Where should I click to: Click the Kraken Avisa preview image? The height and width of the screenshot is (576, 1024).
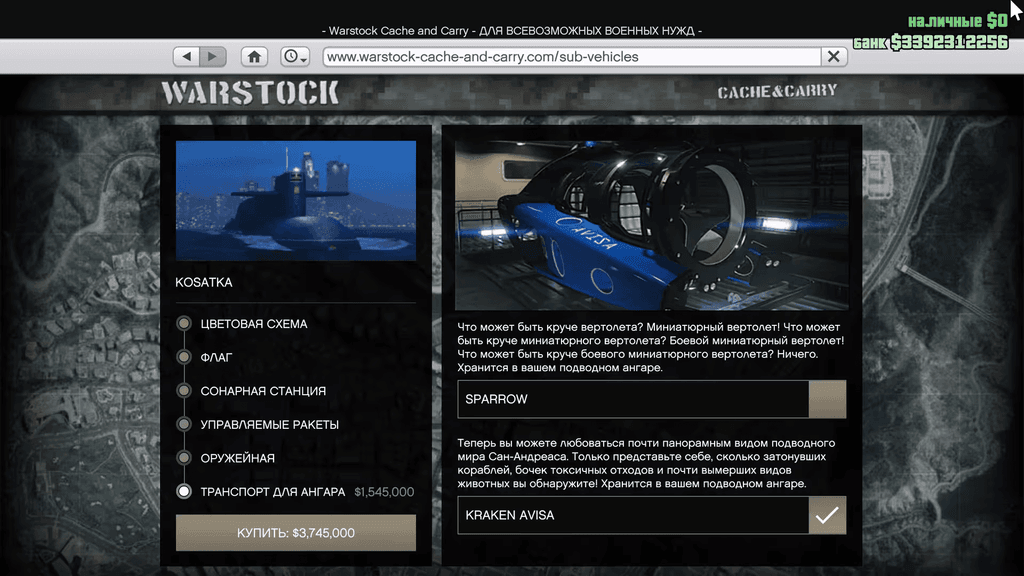click(652, 225)
